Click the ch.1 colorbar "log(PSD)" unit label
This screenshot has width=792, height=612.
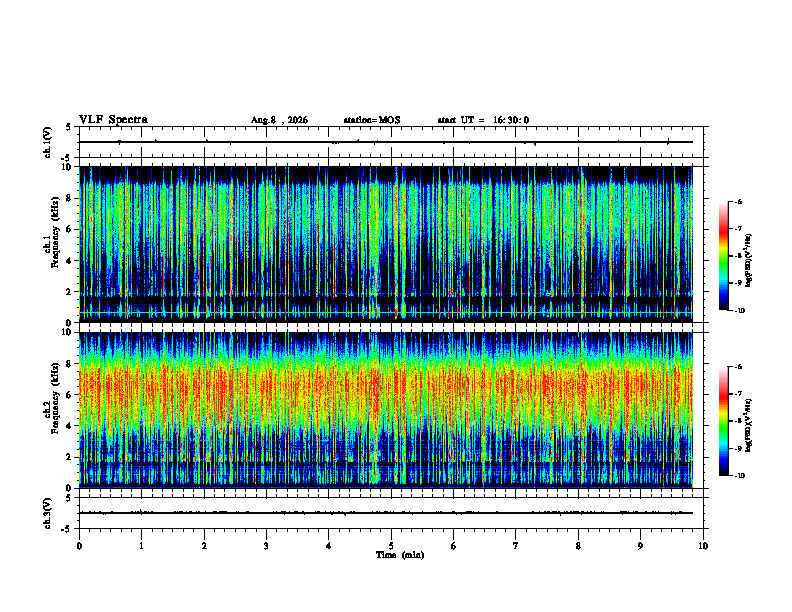tap(749, 261)
